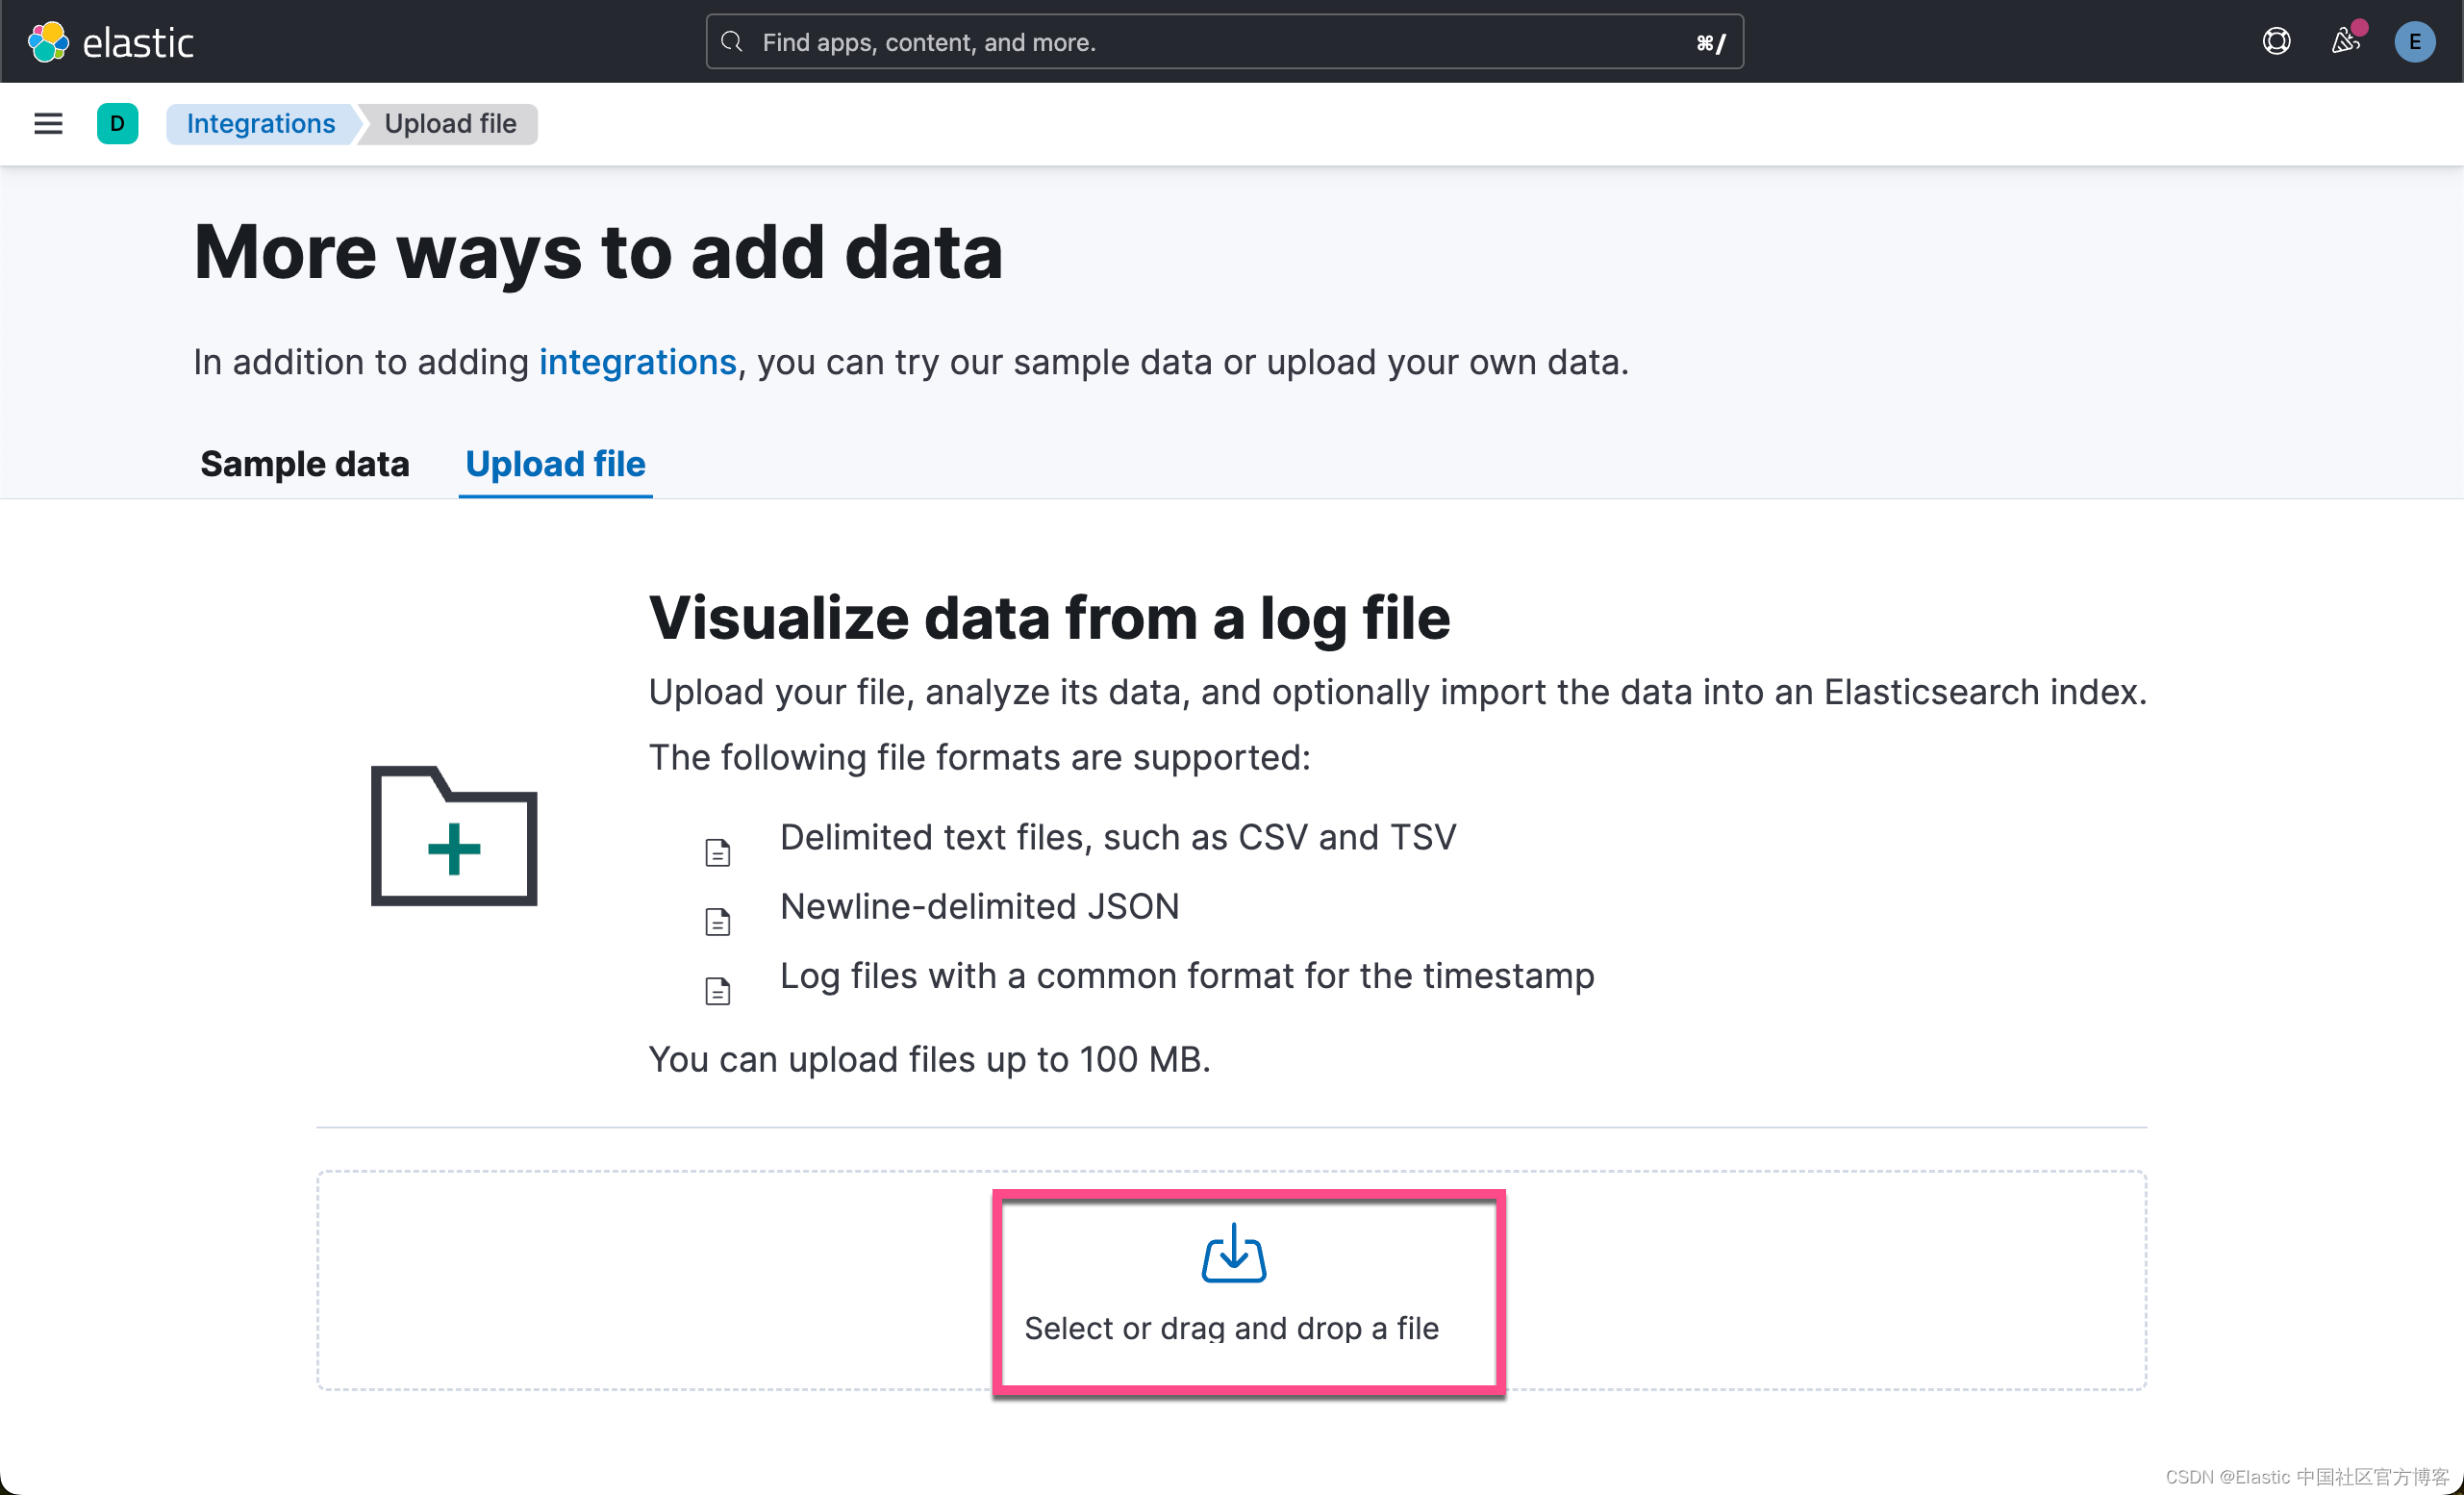Image resolution: width=2464 pixels, height=1495 pixels.
Task: Click the folder-with-plus illustration
Action: click(x=453, y=835)
